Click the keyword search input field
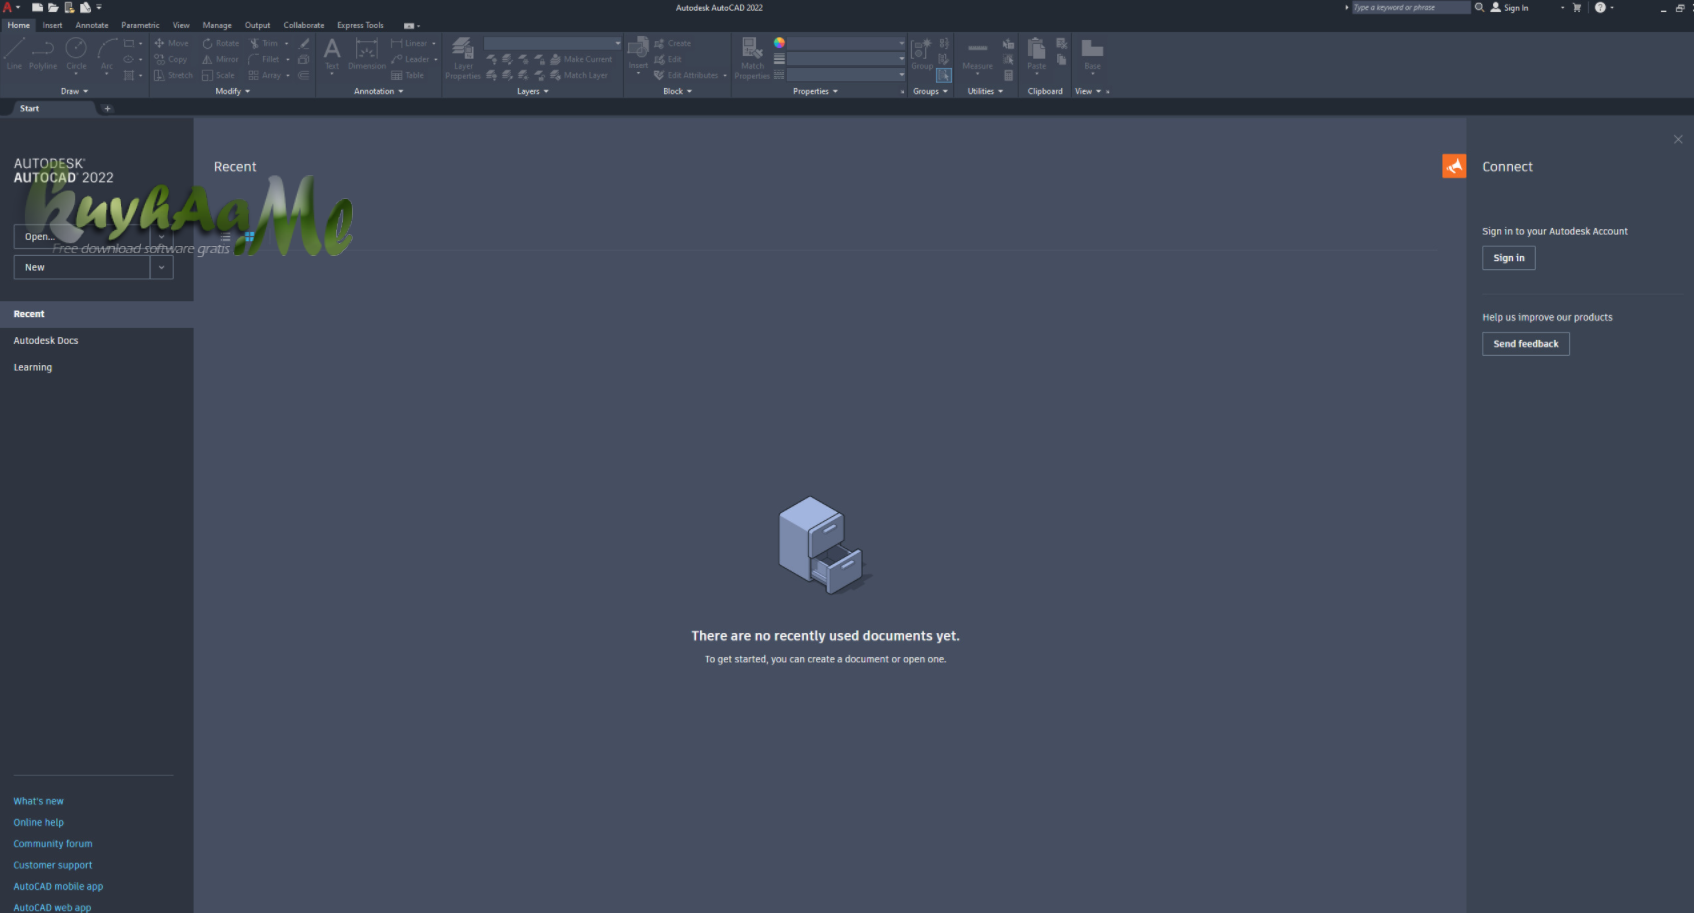 1411,7
